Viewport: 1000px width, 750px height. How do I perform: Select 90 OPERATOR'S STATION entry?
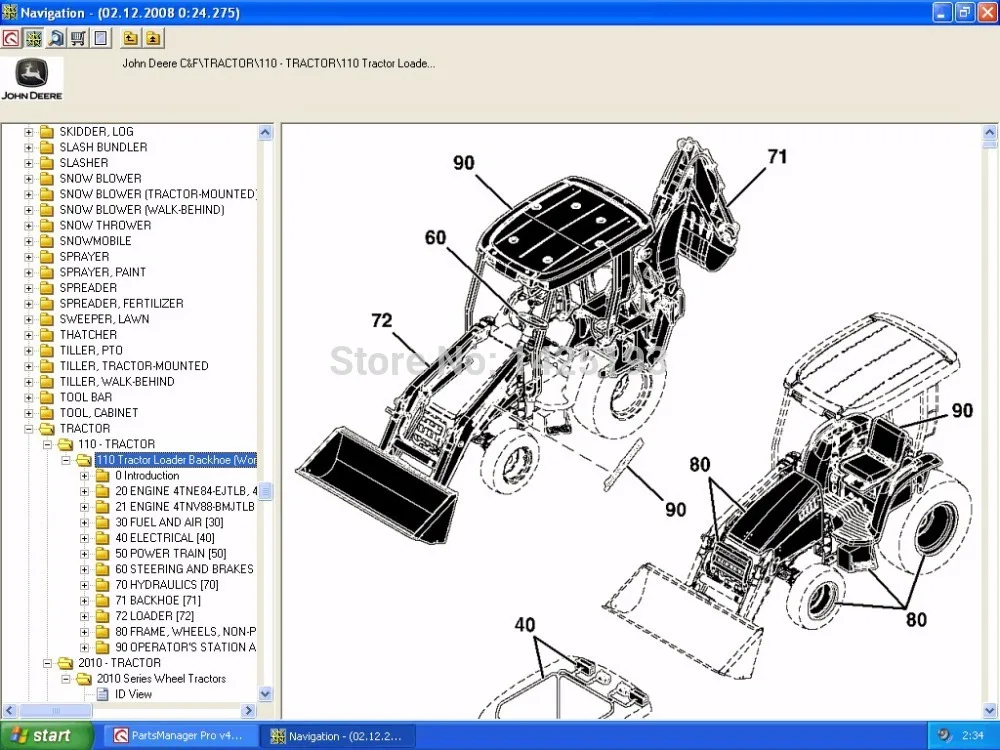(x=186, y=647)
